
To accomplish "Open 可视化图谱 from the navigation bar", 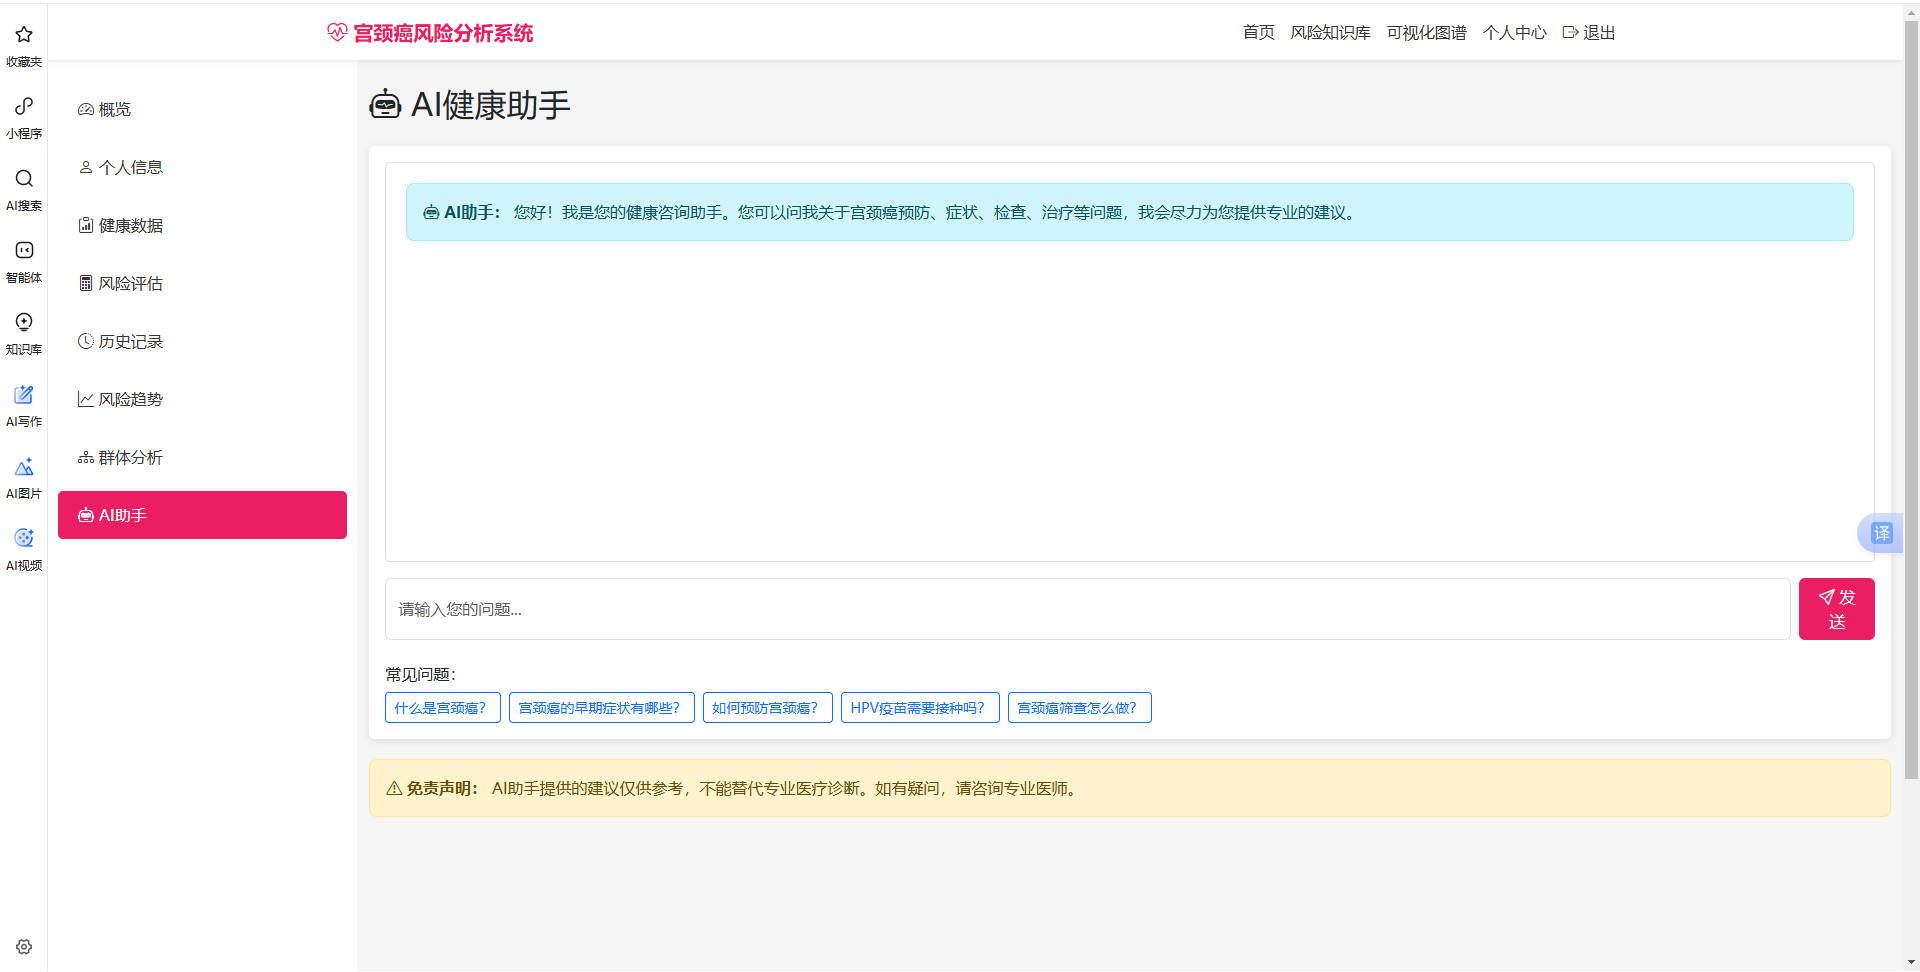I will (x=1426, y=32).
